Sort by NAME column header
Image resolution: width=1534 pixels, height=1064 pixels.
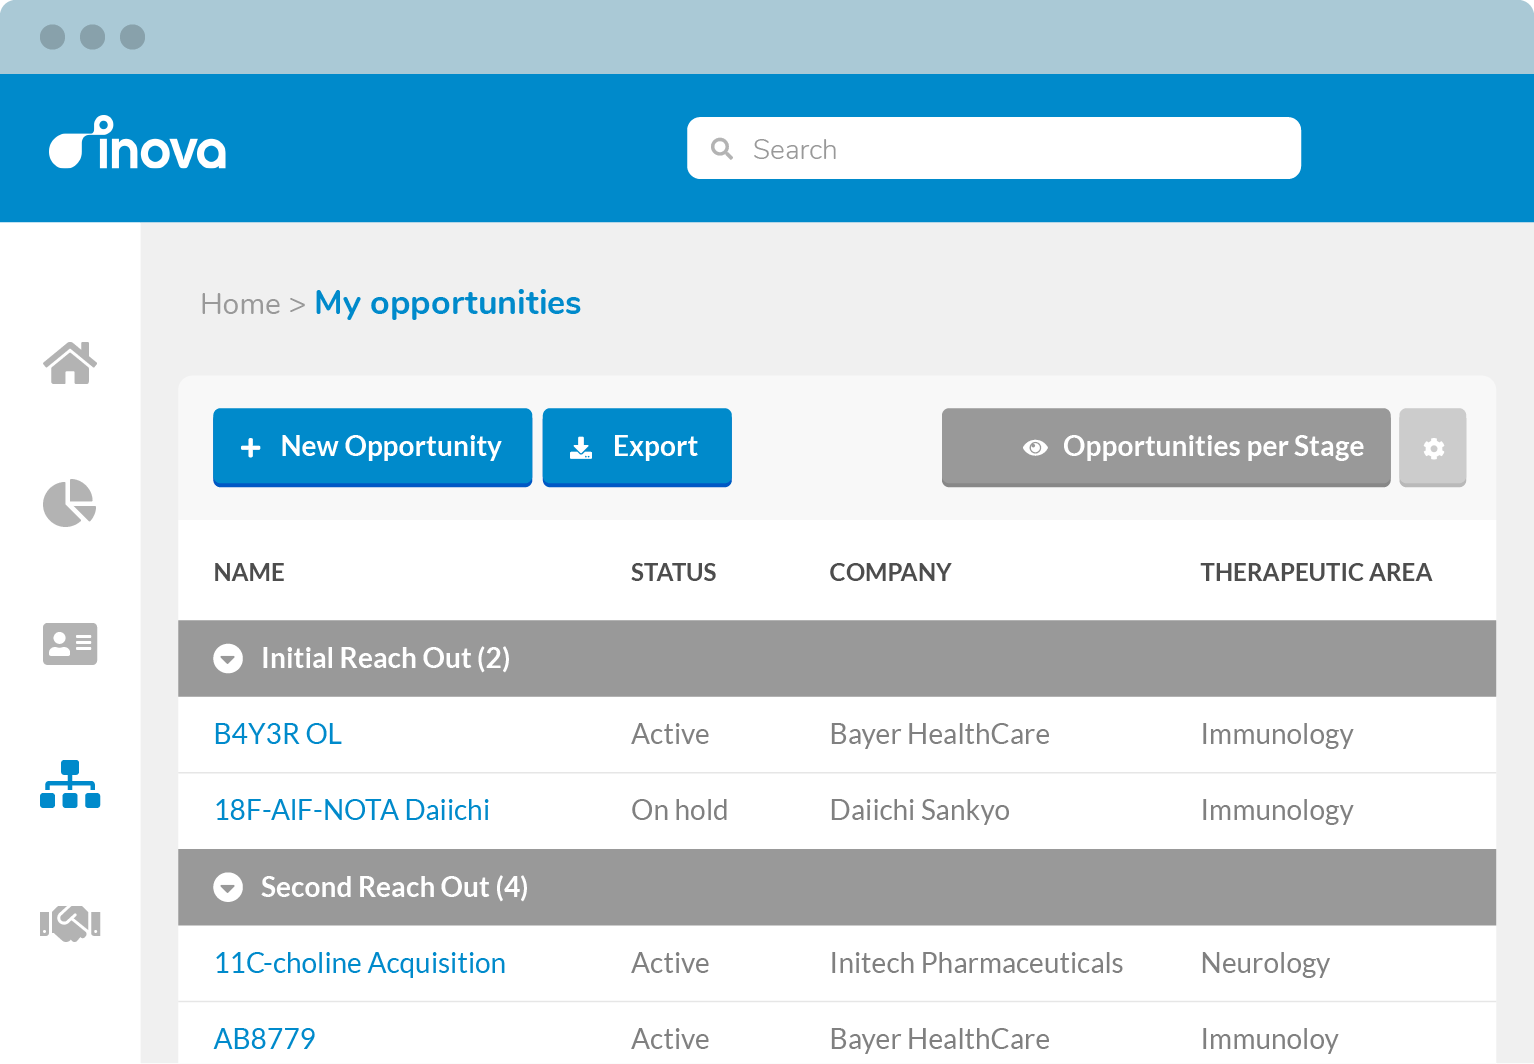pos(249,572)
